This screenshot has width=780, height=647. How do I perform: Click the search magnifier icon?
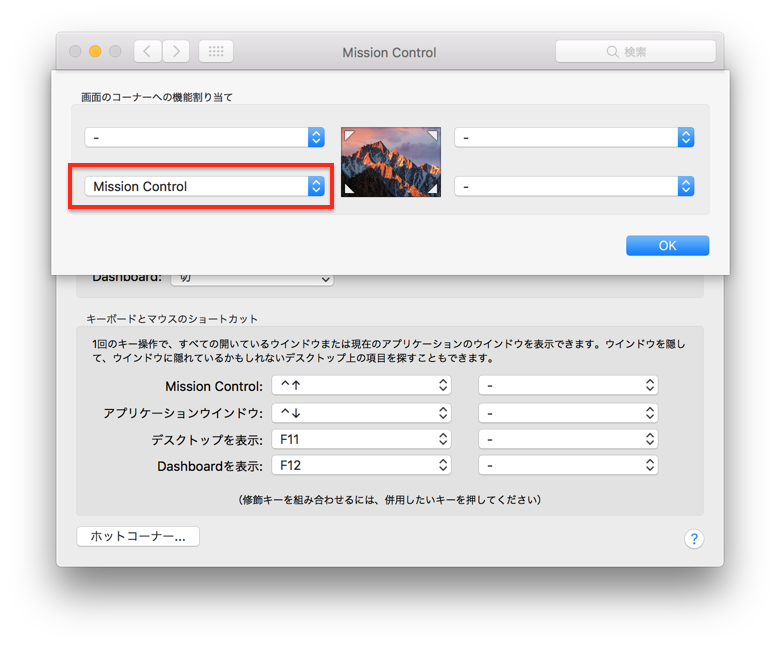click(x=612, y=52)
